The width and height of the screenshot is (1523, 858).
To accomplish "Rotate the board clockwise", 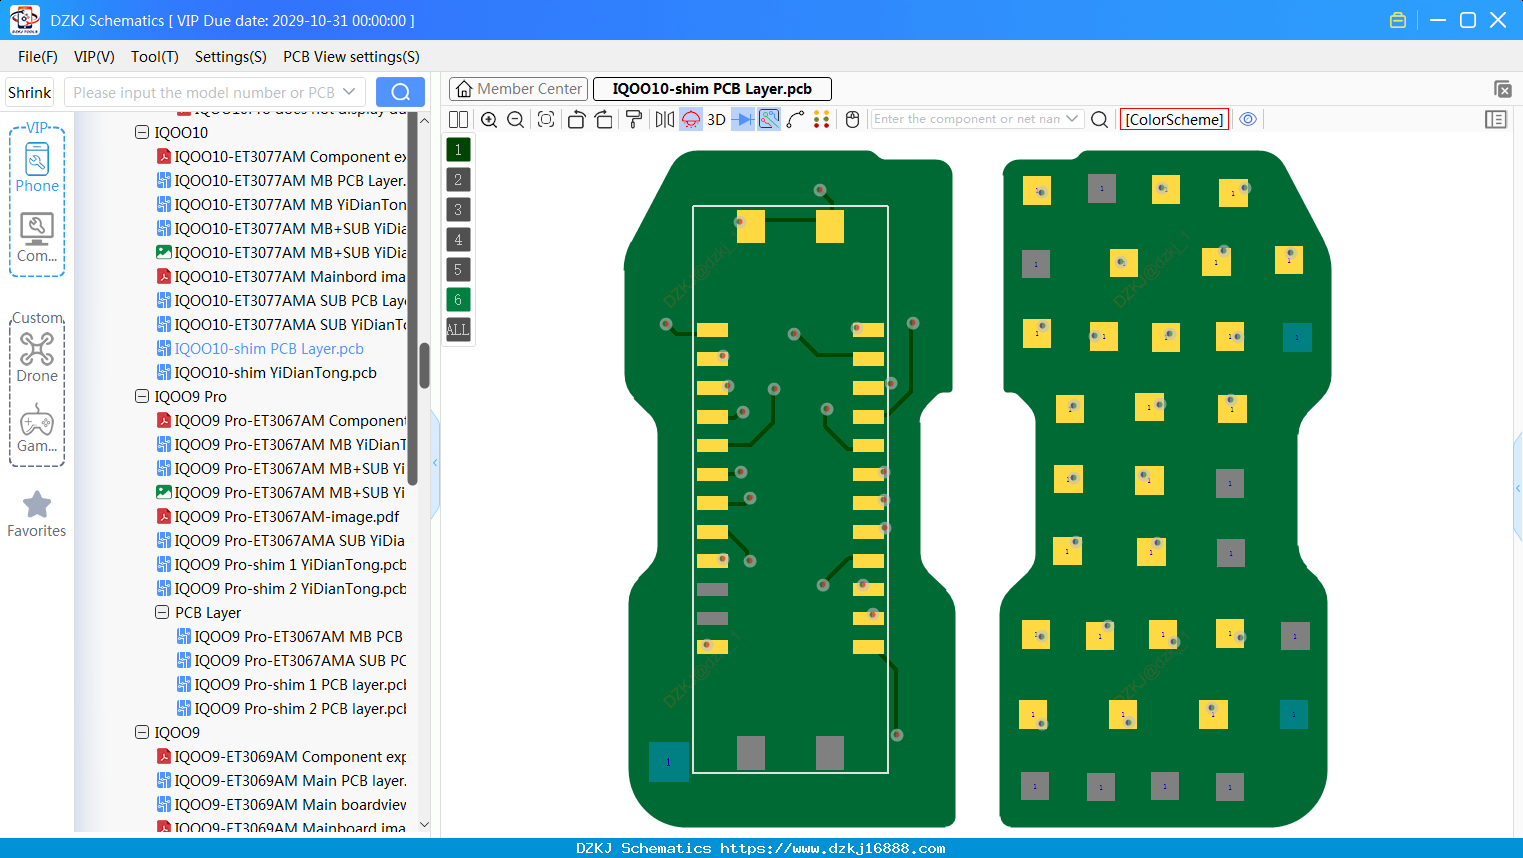I will pyautogui.click(x=604, y=119).
